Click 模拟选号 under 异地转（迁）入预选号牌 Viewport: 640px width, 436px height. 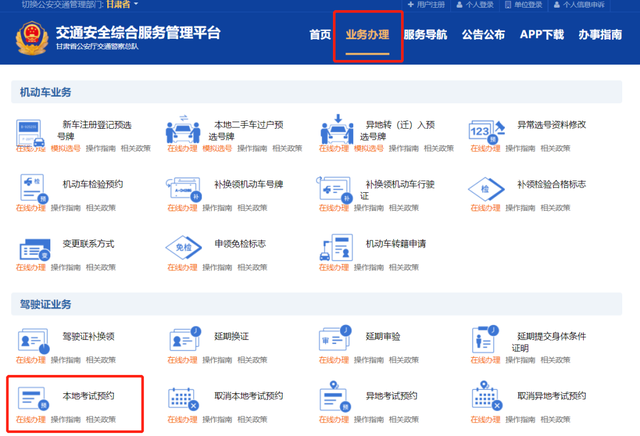369,148
